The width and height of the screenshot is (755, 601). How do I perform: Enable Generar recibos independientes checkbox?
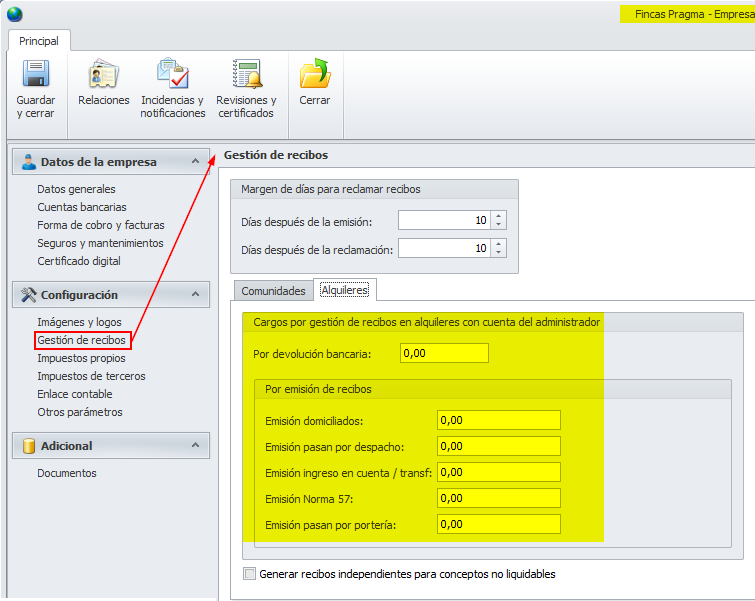point(250,574)
